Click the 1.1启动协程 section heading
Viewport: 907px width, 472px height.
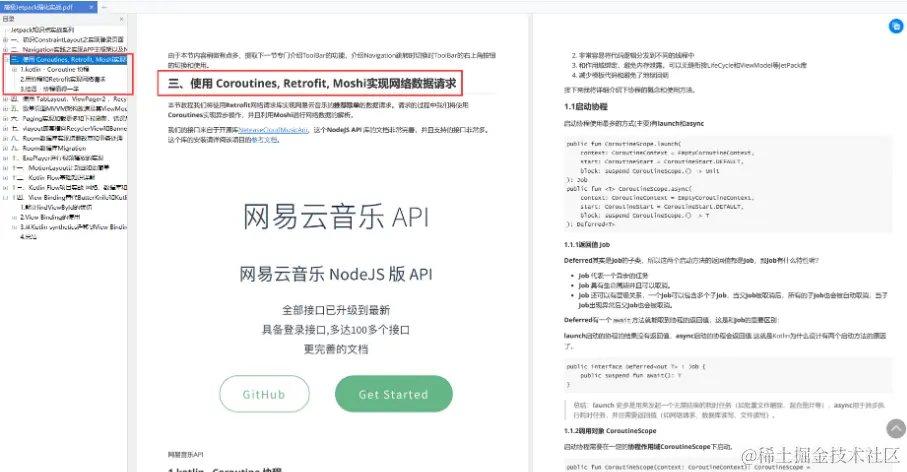pos(586,106)
